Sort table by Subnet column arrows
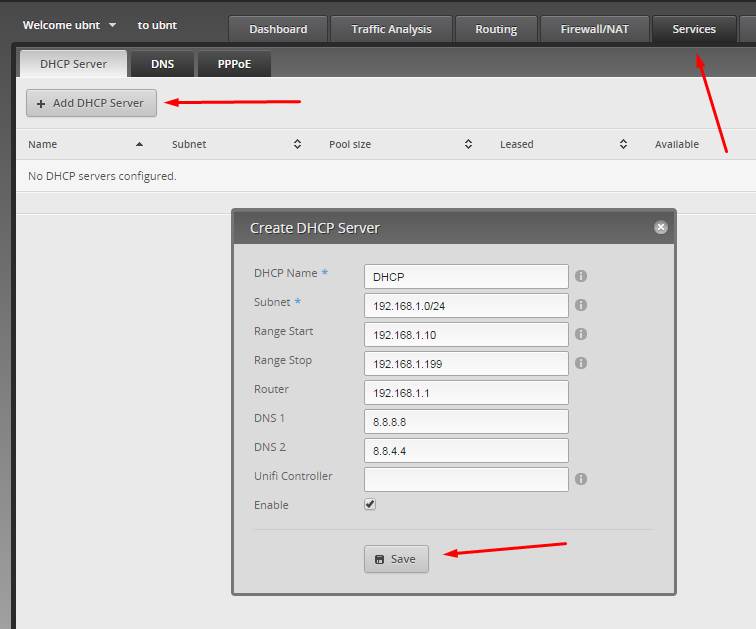756x629 pixels. click(x=297, y=144)
